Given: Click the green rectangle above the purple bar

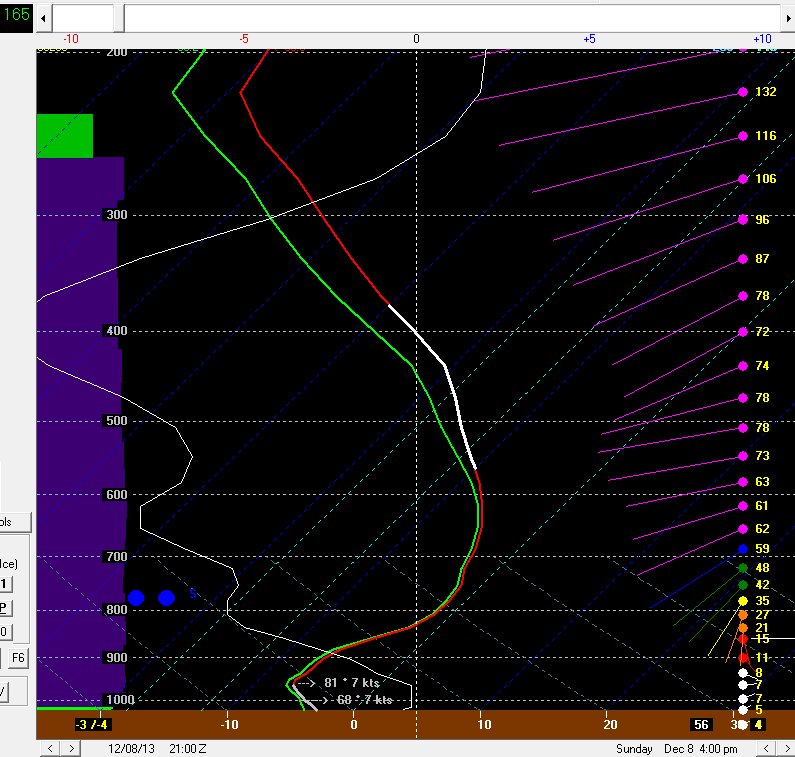Looking at the screenshot, I should tap(65, 135).
